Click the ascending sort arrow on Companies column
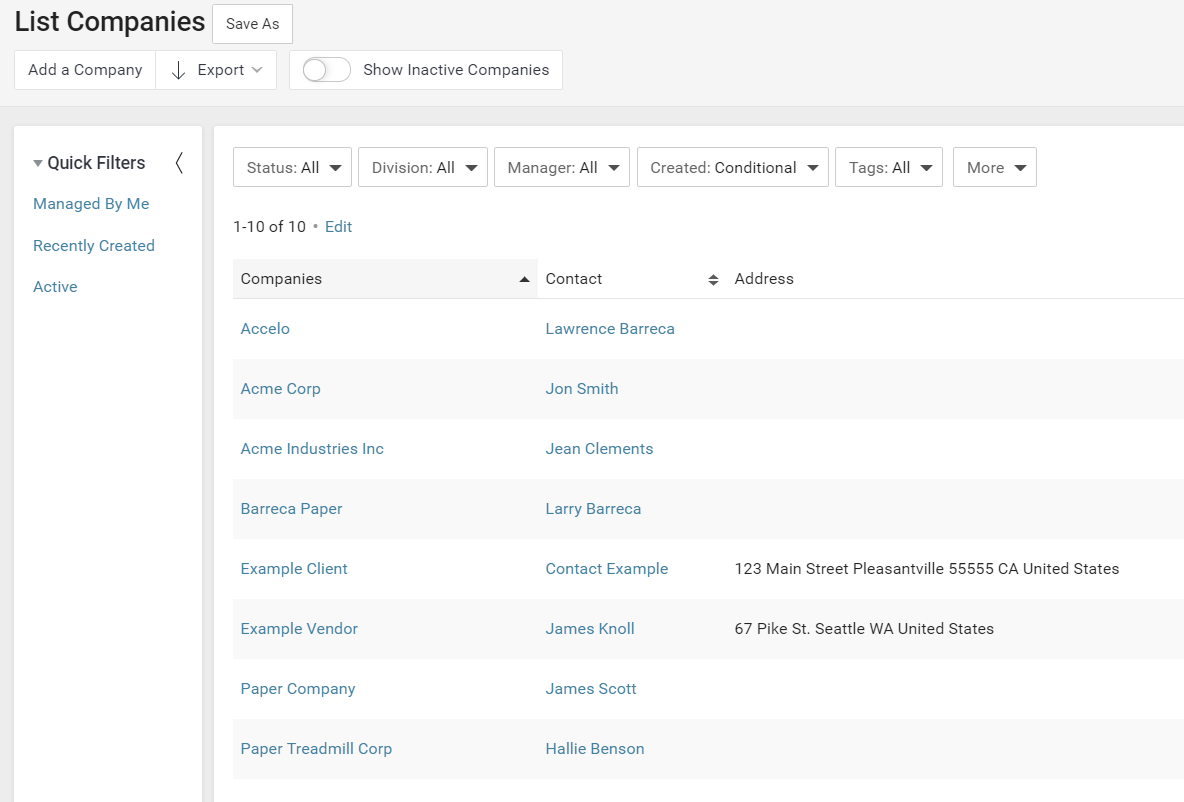 tap(524, 278)
